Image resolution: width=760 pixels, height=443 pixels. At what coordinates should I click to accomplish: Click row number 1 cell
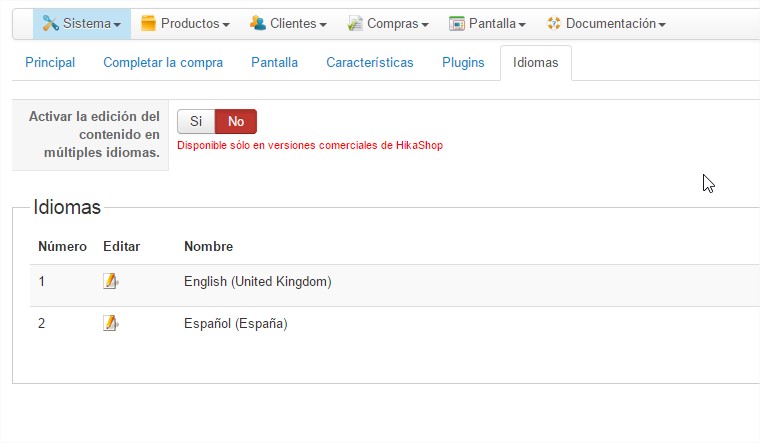(x=42, y=281)
